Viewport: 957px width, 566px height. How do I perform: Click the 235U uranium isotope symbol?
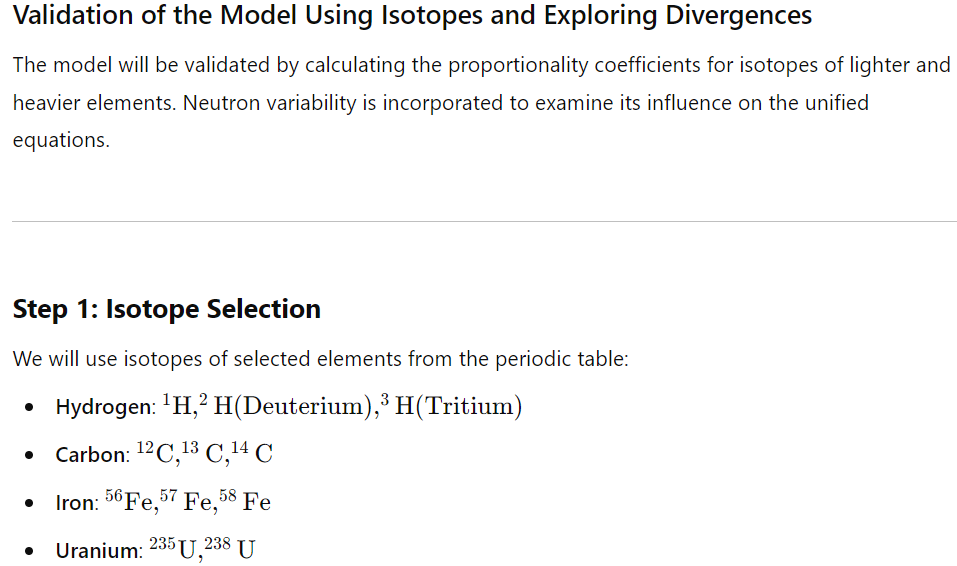click(173, 550)
